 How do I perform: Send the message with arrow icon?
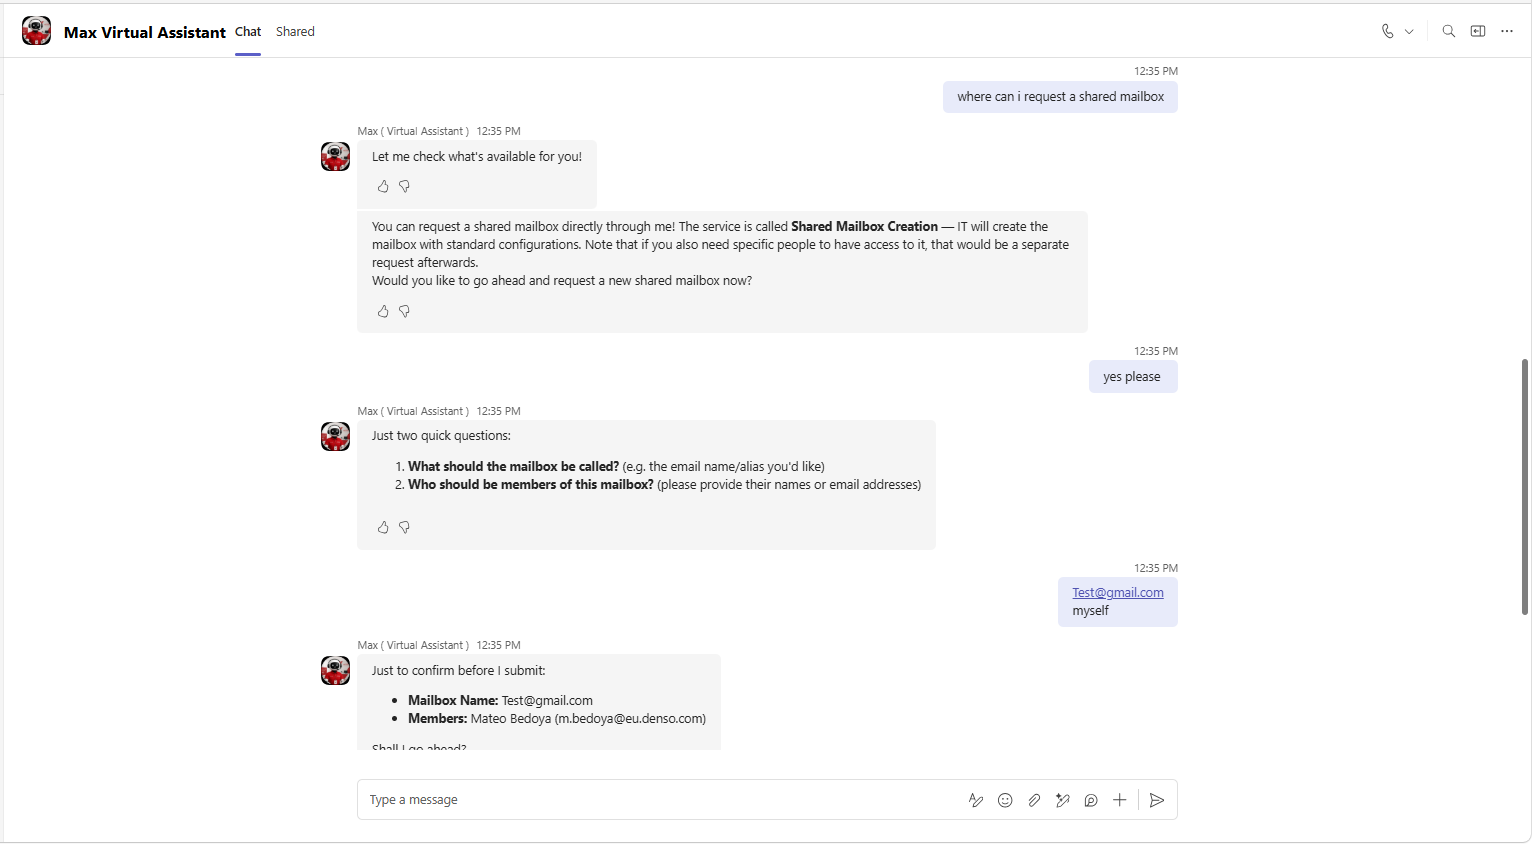(x=1157, y=800)
